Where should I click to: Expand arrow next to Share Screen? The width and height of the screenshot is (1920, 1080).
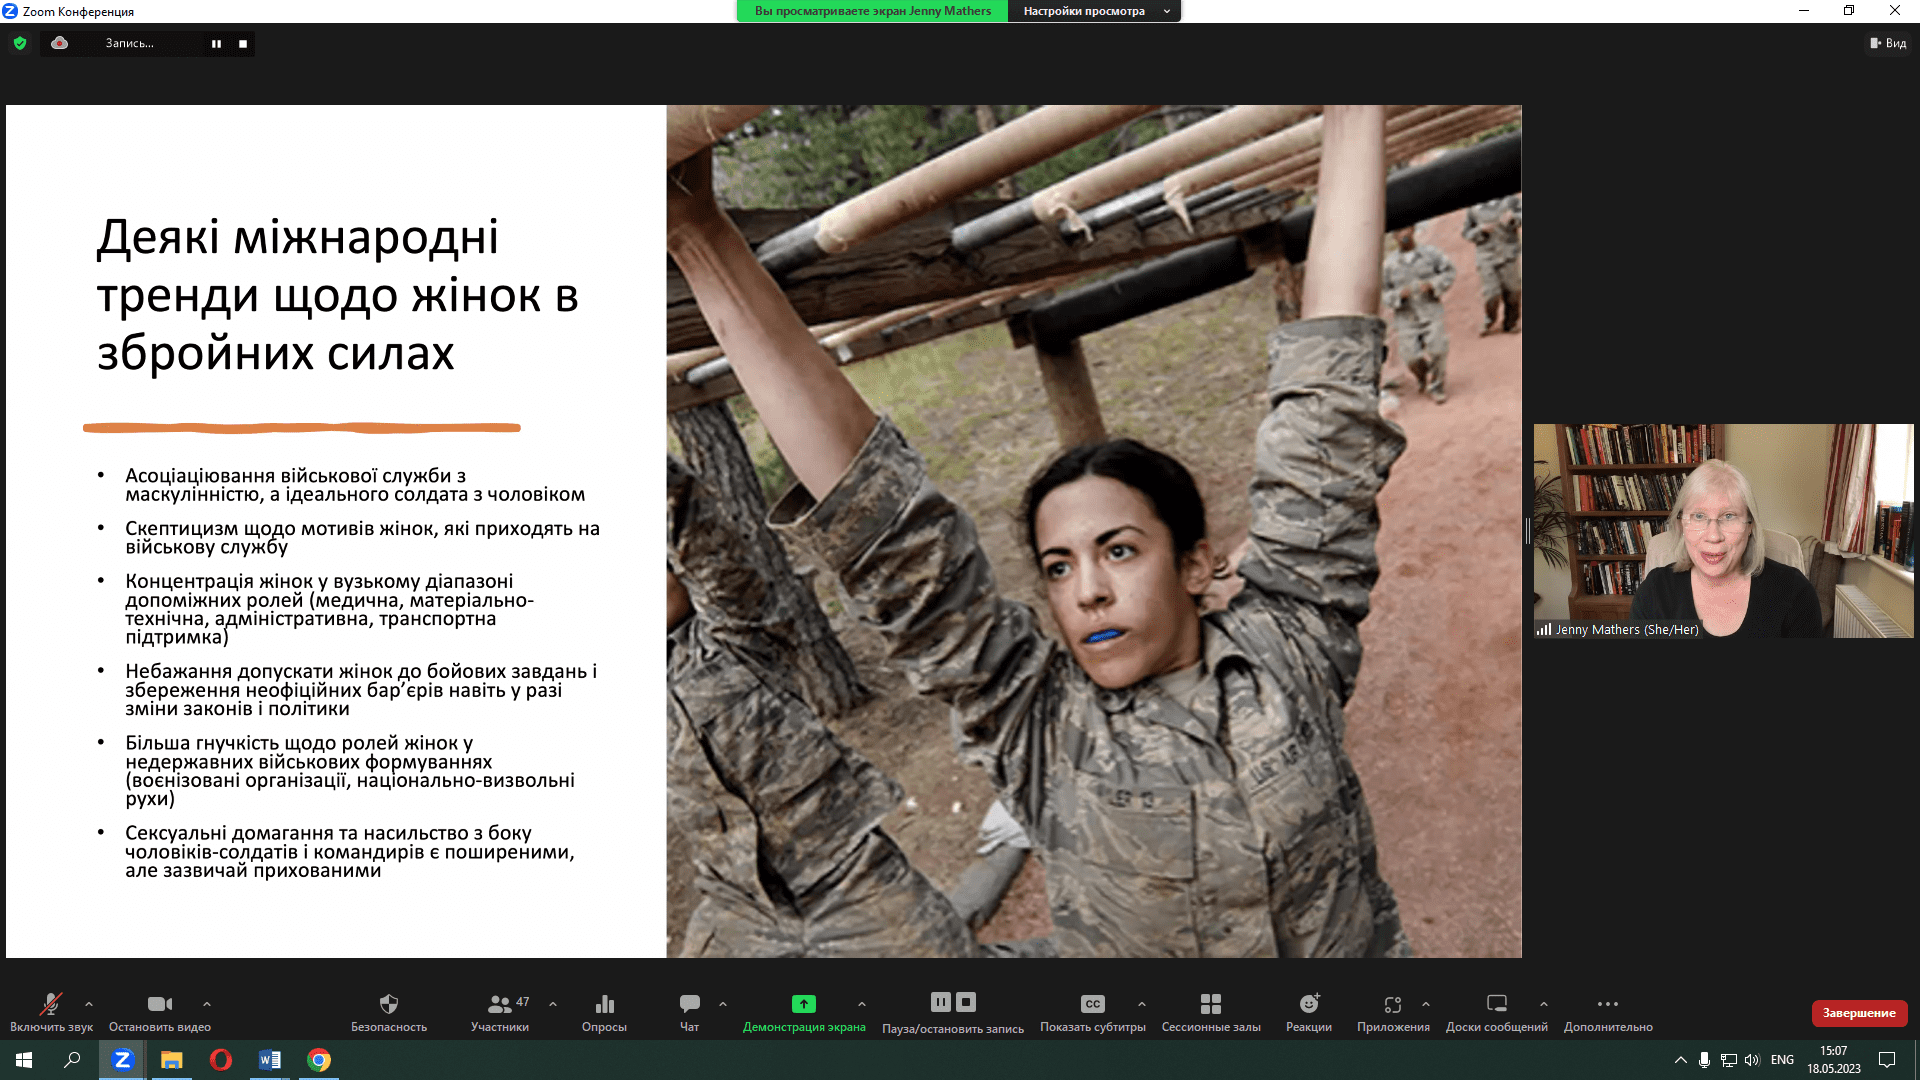pyautogui.click(x=862, y=1004)
